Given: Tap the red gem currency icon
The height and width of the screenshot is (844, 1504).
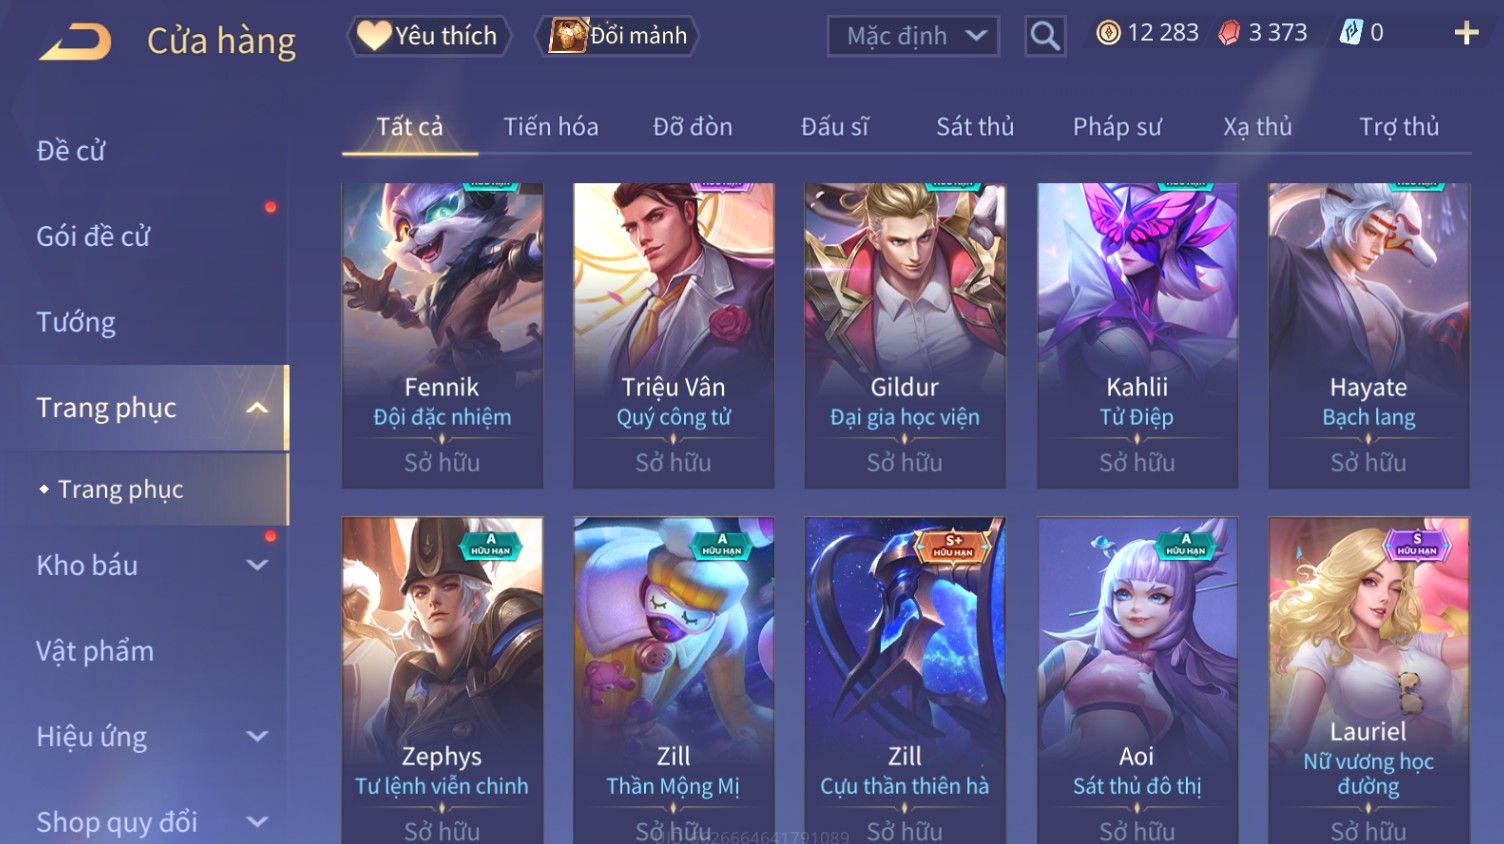Looking at the screenshot, I should [x=1229, y=33].
